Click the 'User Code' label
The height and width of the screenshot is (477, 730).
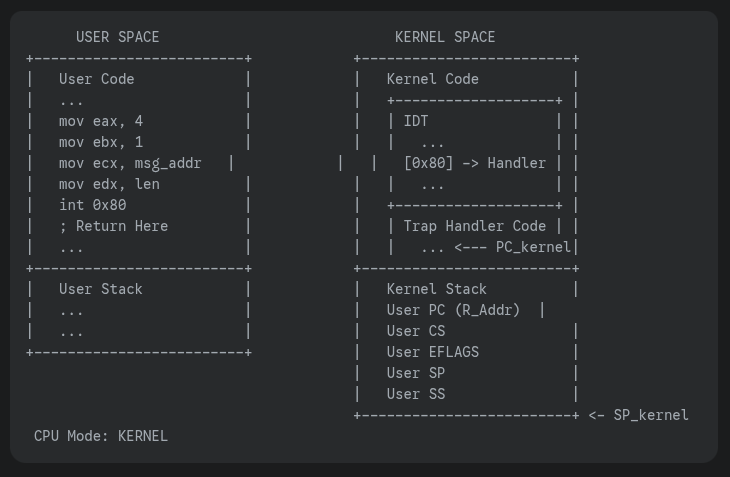coord(96,79)
